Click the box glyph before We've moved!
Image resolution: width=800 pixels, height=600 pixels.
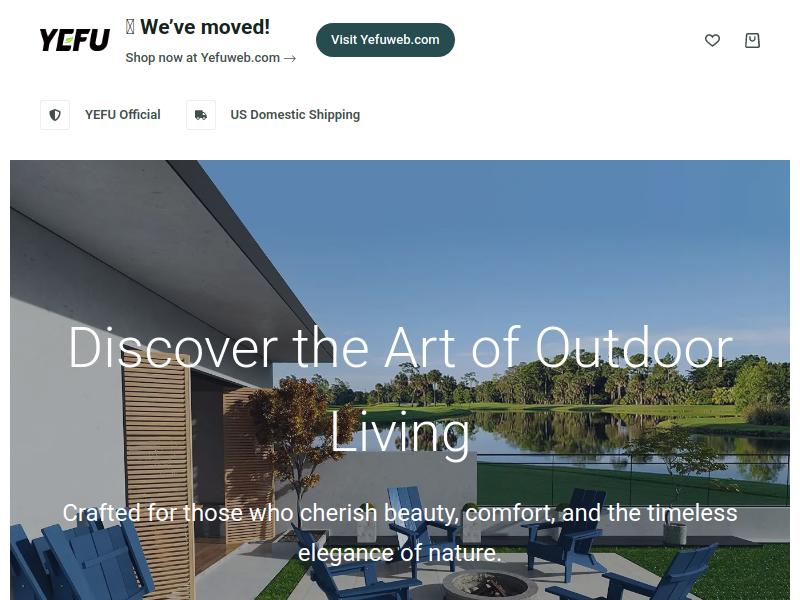130,27
